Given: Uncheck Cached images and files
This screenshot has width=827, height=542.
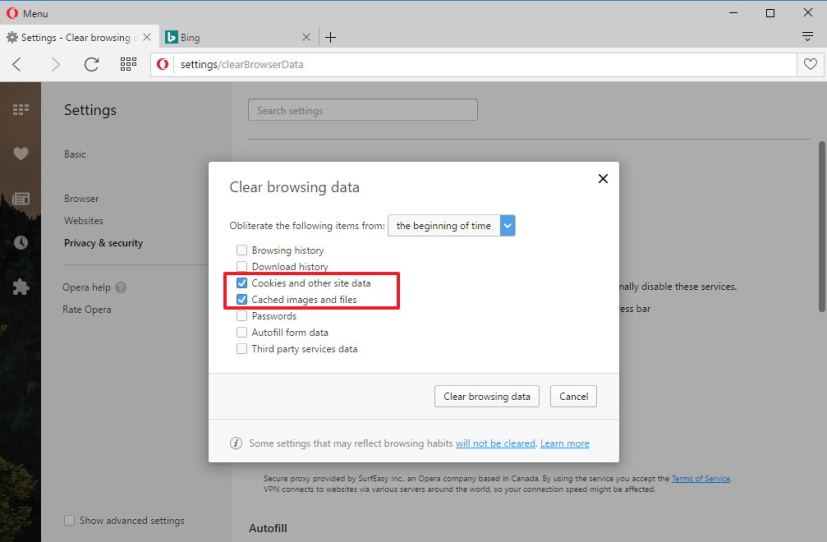Looking at the screenshot, I should 242,299.
